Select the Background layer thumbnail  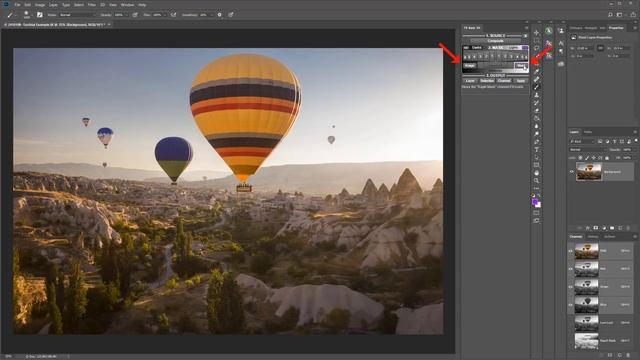point(589,171)
